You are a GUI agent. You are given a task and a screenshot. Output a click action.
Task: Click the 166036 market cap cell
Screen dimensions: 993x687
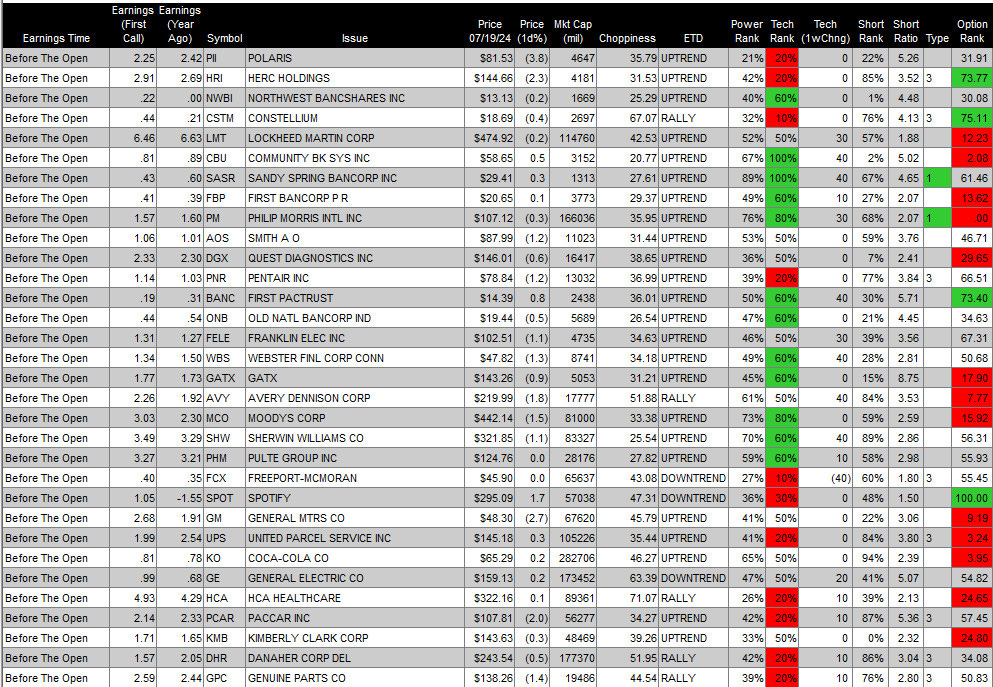pyautogui.click(x=572, y=218)
